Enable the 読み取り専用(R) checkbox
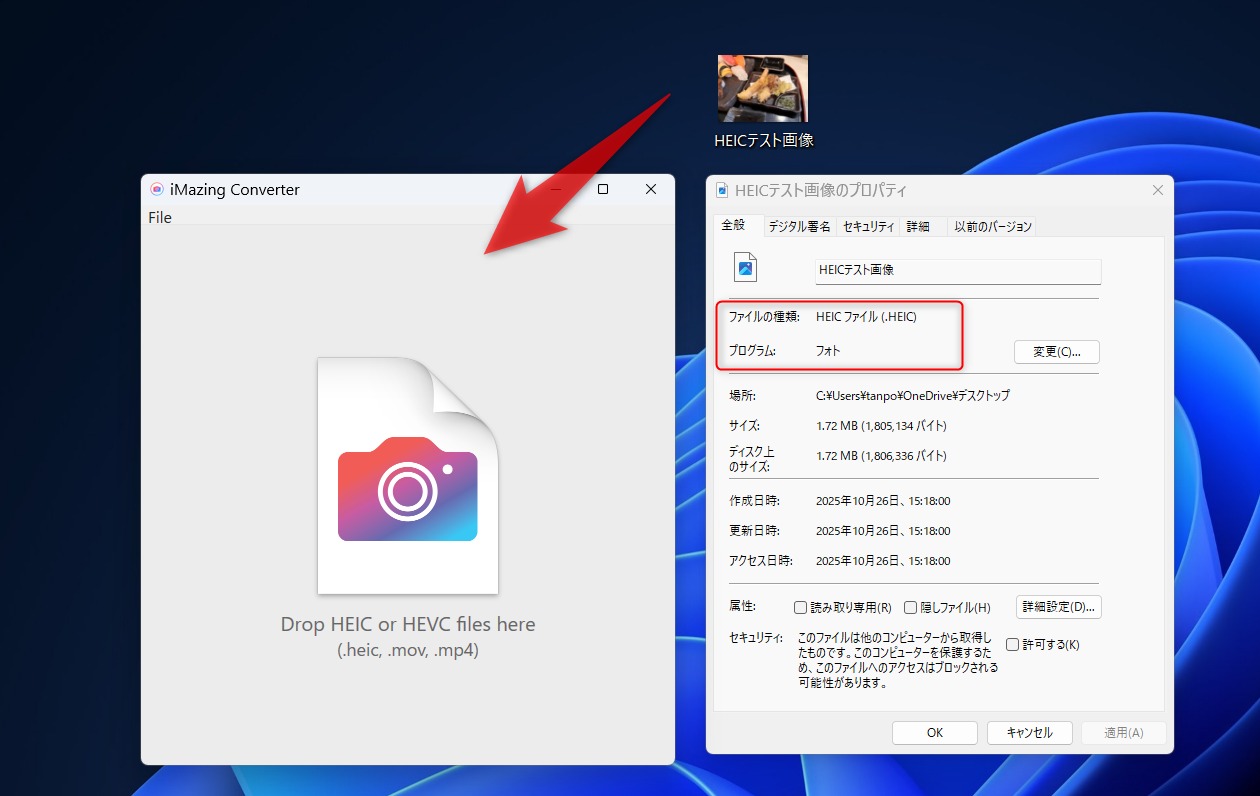 (801, 607)
